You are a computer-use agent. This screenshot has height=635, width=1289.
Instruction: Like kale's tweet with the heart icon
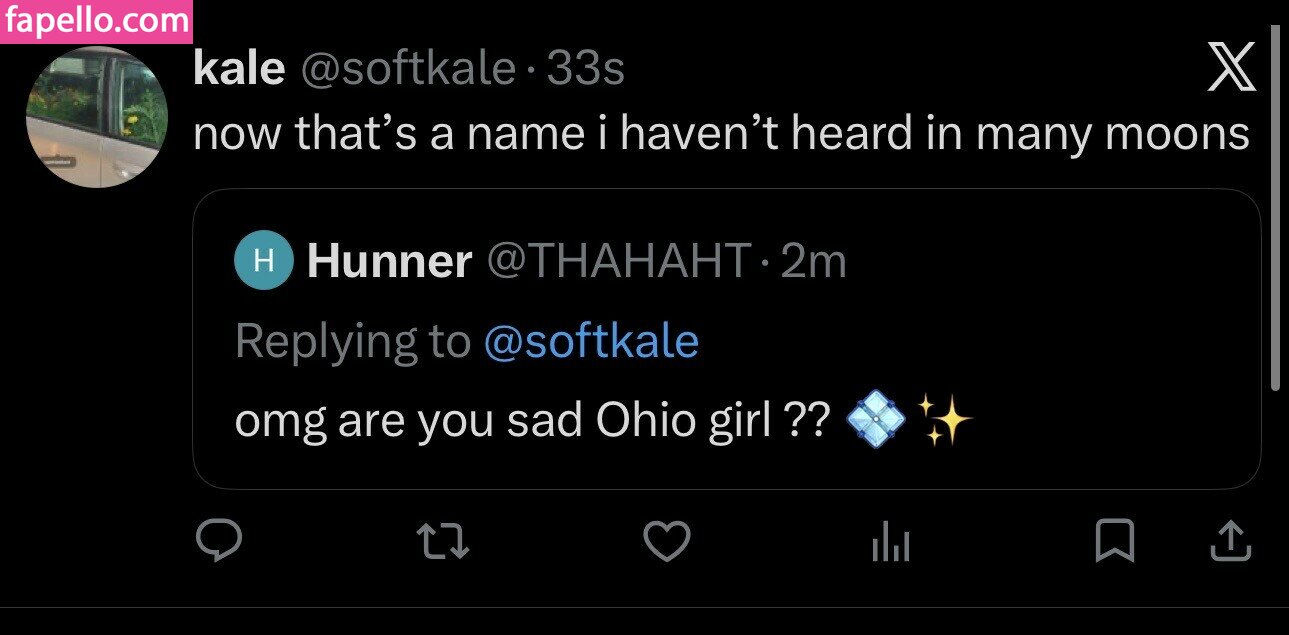click(666, 543)
